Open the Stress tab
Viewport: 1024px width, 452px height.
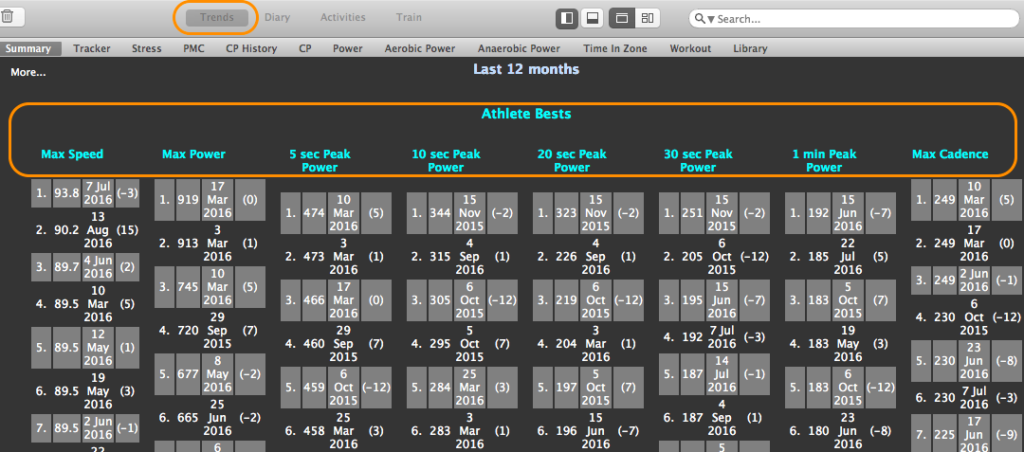click(x=146, y=48)
